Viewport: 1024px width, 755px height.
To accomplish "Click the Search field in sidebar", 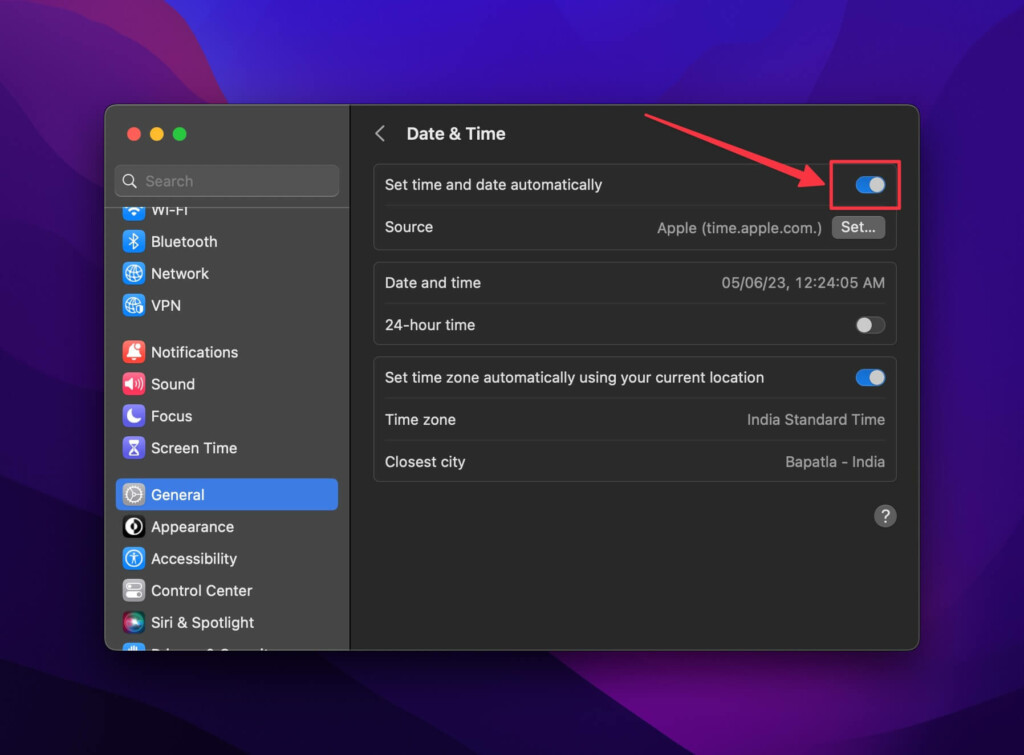I will (227, 181).
